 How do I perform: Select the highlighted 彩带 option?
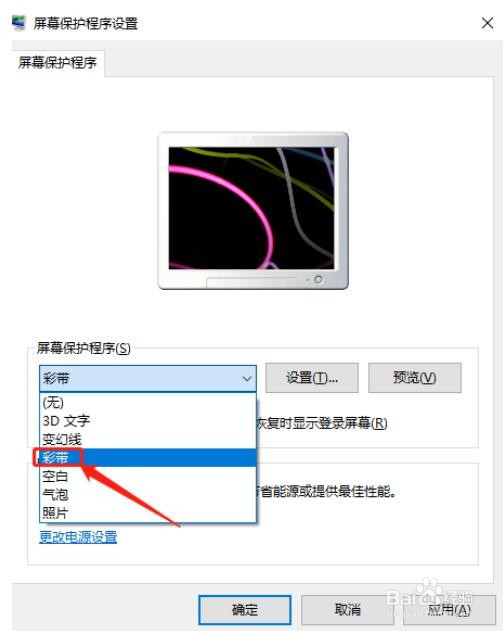(148, 458)
